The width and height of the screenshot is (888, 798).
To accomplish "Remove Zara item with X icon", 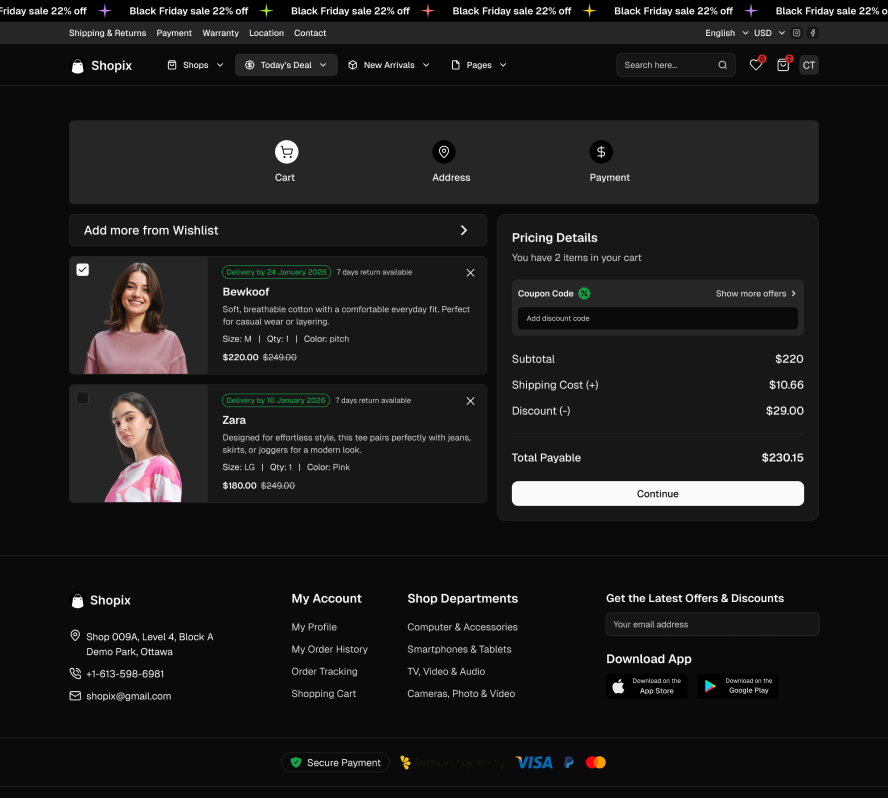I will click(x=470, y=401).
